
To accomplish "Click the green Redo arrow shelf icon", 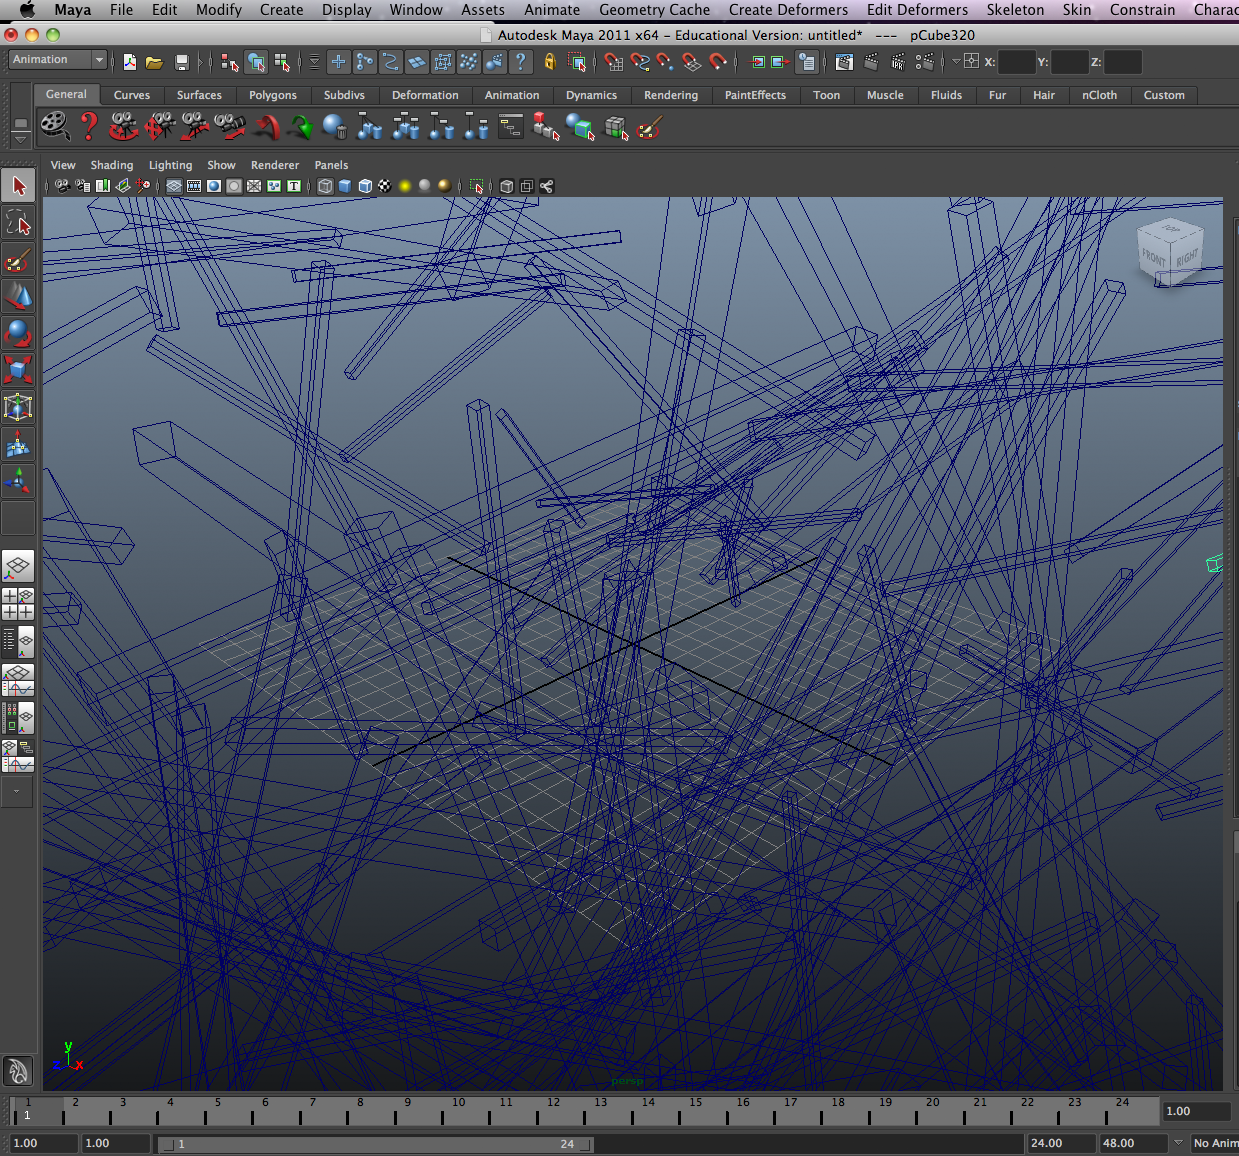I will point(300,127).
